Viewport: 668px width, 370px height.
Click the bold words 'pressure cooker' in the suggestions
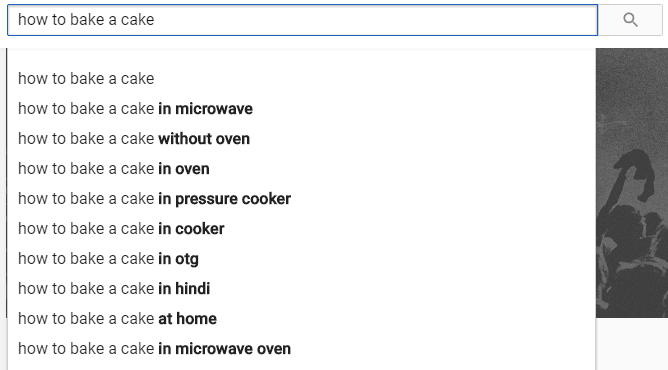(233, 199)
